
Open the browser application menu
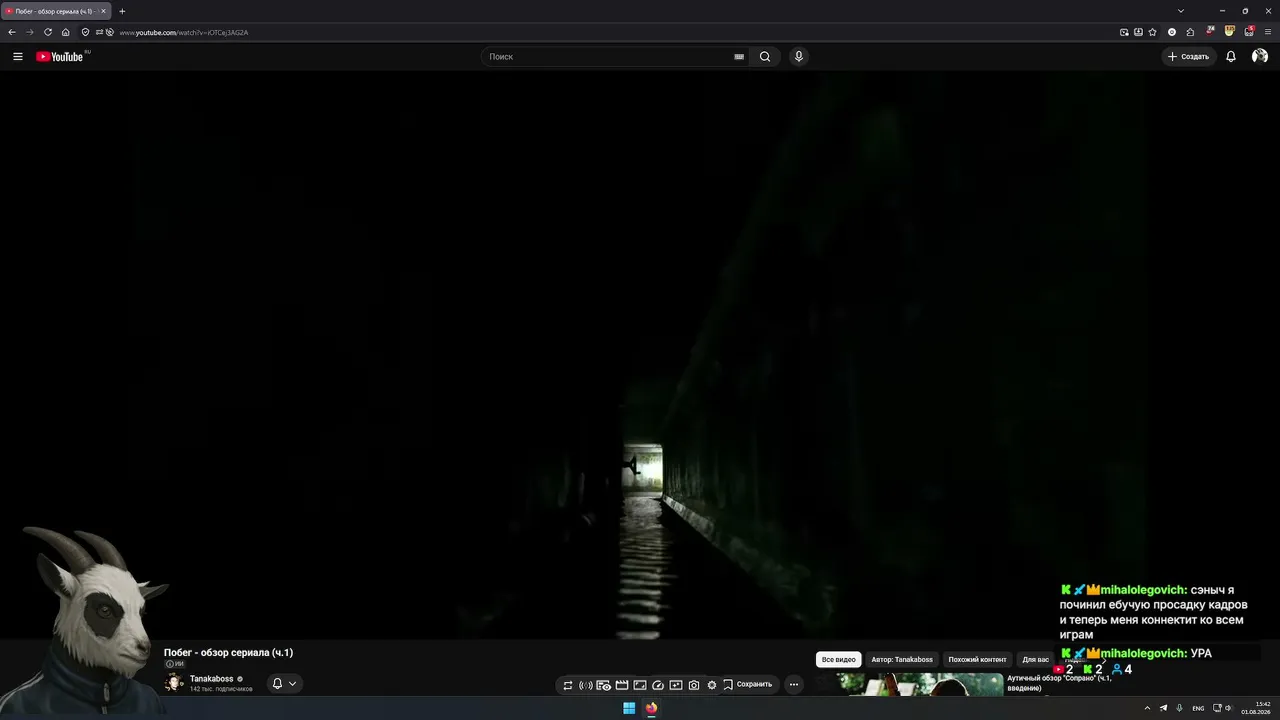1268,32
